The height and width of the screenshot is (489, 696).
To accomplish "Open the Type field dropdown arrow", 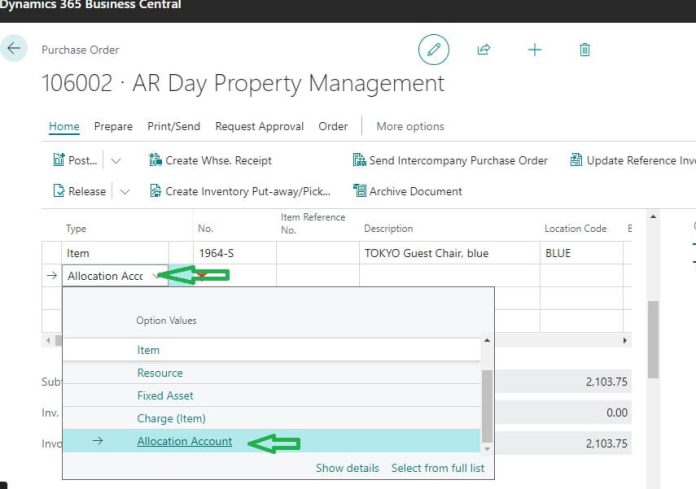I will coord(156,277).
